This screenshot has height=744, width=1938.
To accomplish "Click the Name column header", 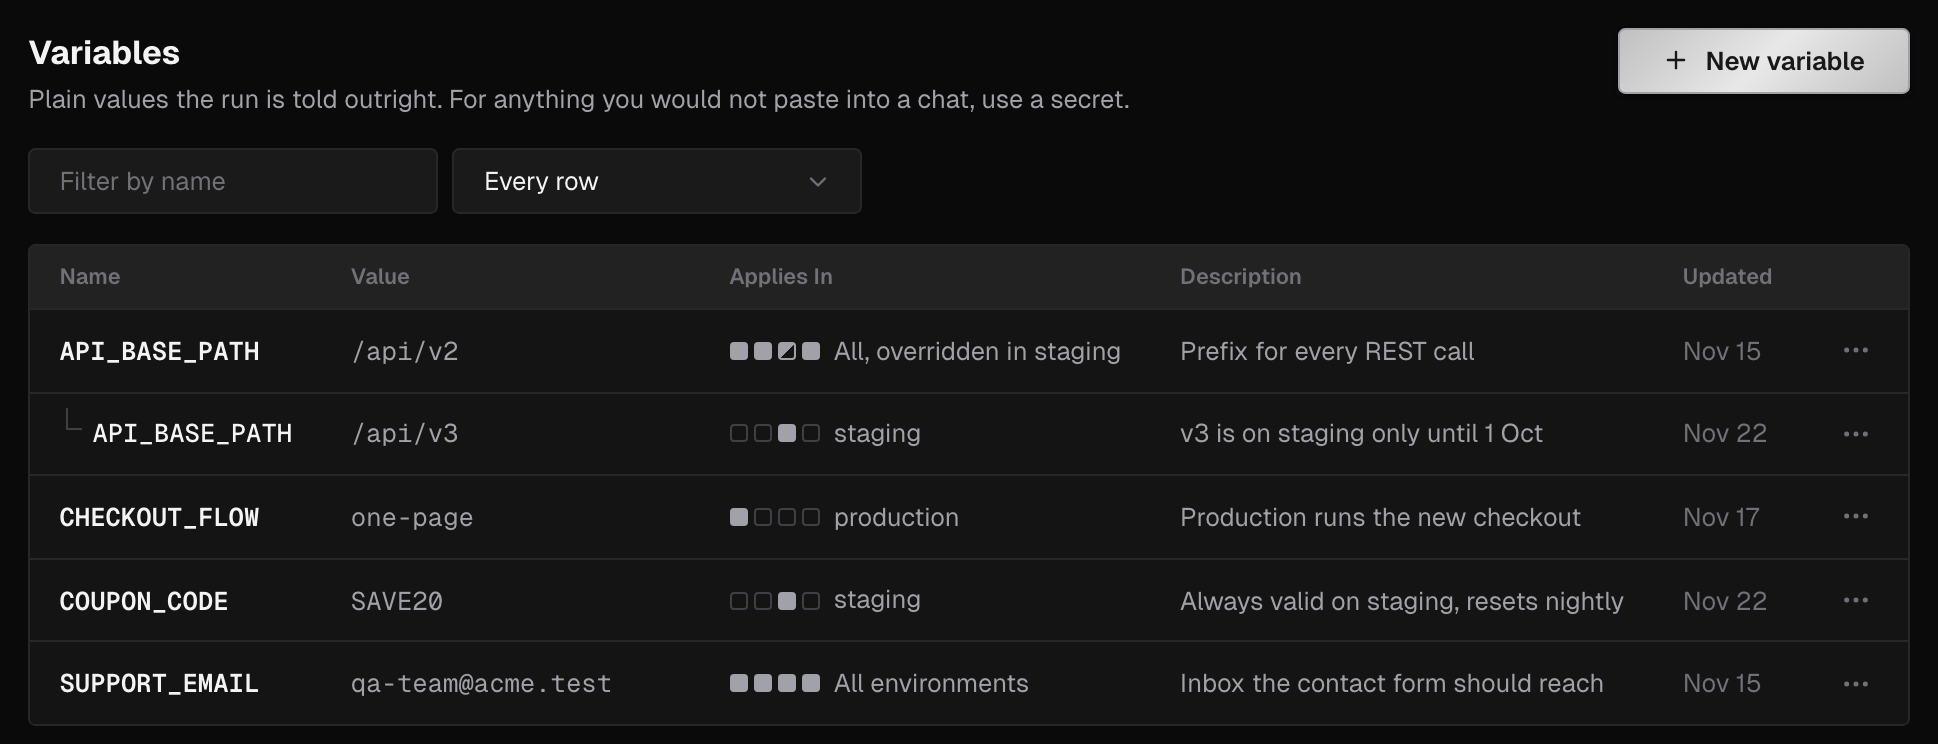I will 90,277.
